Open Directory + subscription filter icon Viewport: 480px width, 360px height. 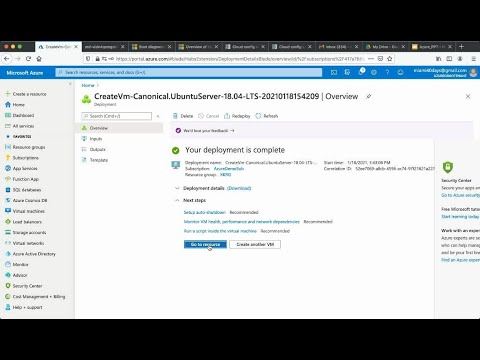[347, 72]
